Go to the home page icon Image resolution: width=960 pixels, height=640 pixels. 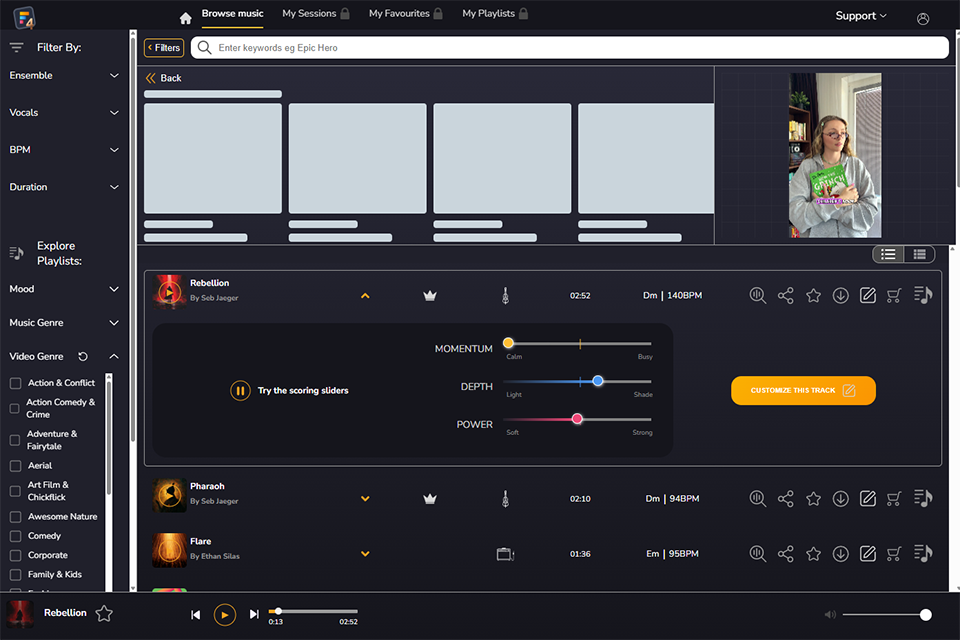pos(186,18)
